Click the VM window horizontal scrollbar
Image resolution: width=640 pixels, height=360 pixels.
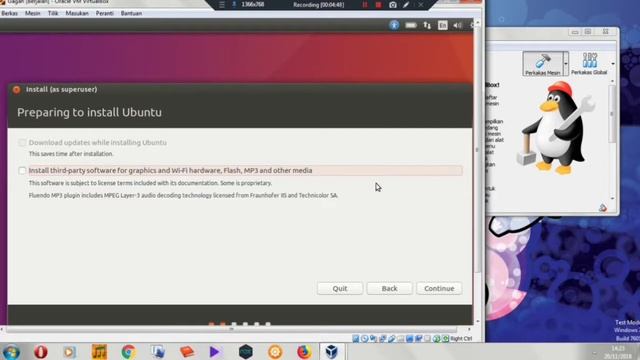tap(231, 329)
